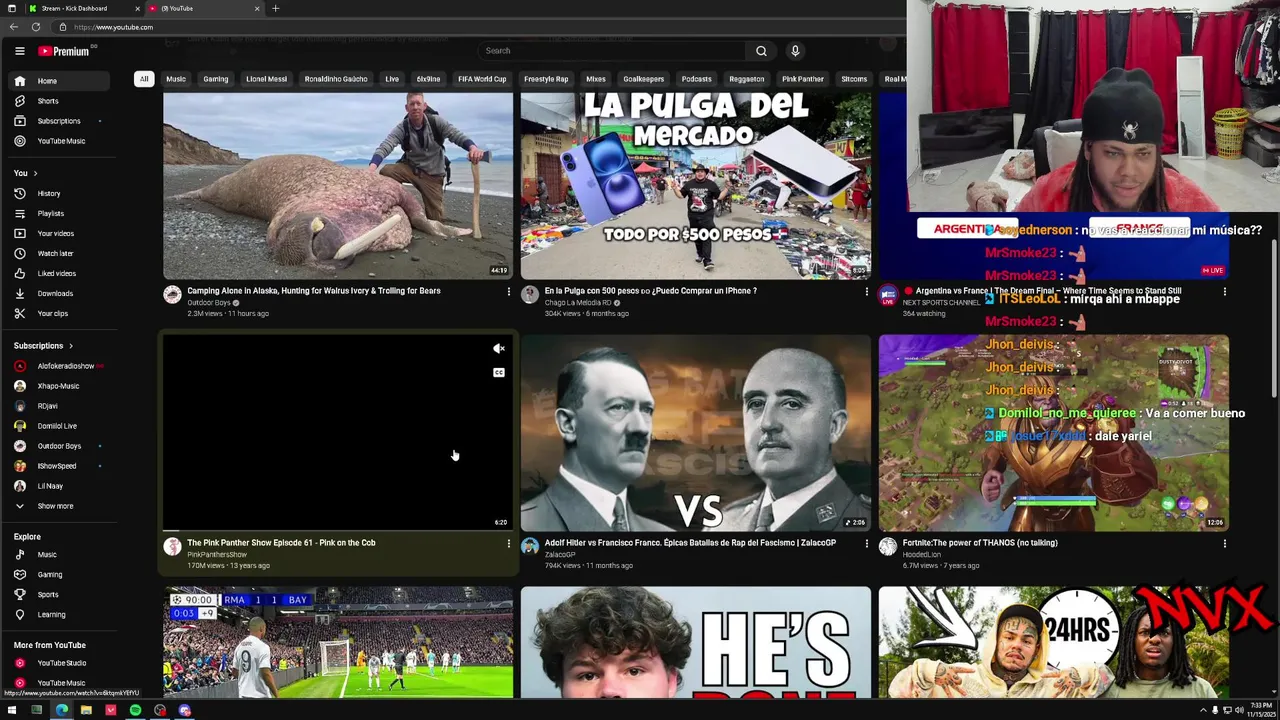1280x720 pixels.
Task: Open HoodedLion channel link
Action: click(x=921, y=554)
